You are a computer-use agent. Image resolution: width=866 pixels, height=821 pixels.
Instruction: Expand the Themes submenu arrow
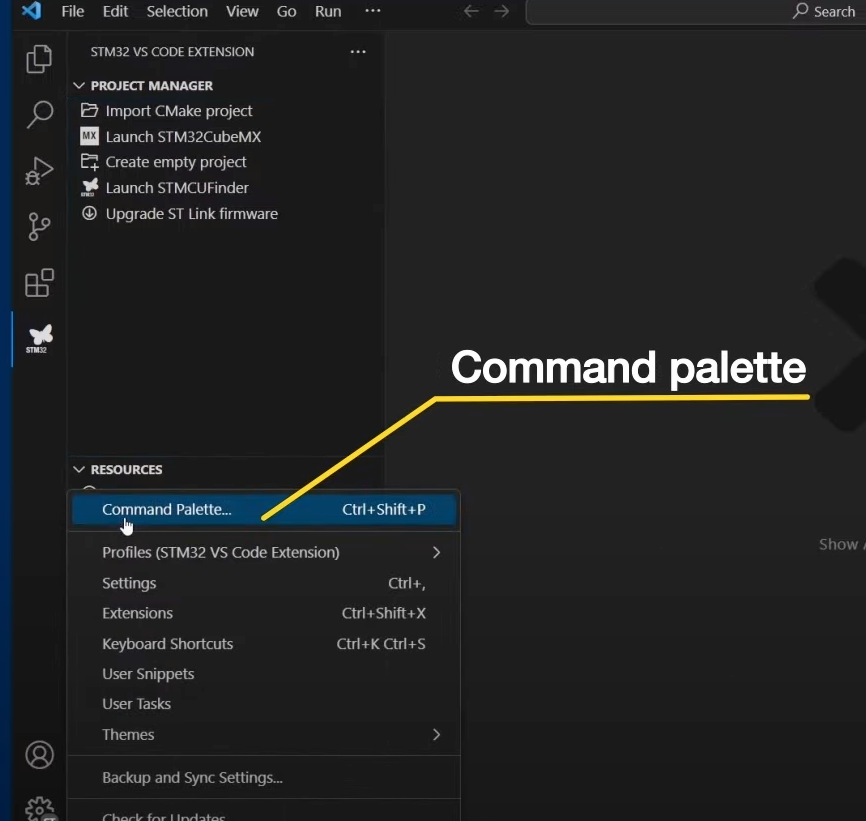pos(436,735)
